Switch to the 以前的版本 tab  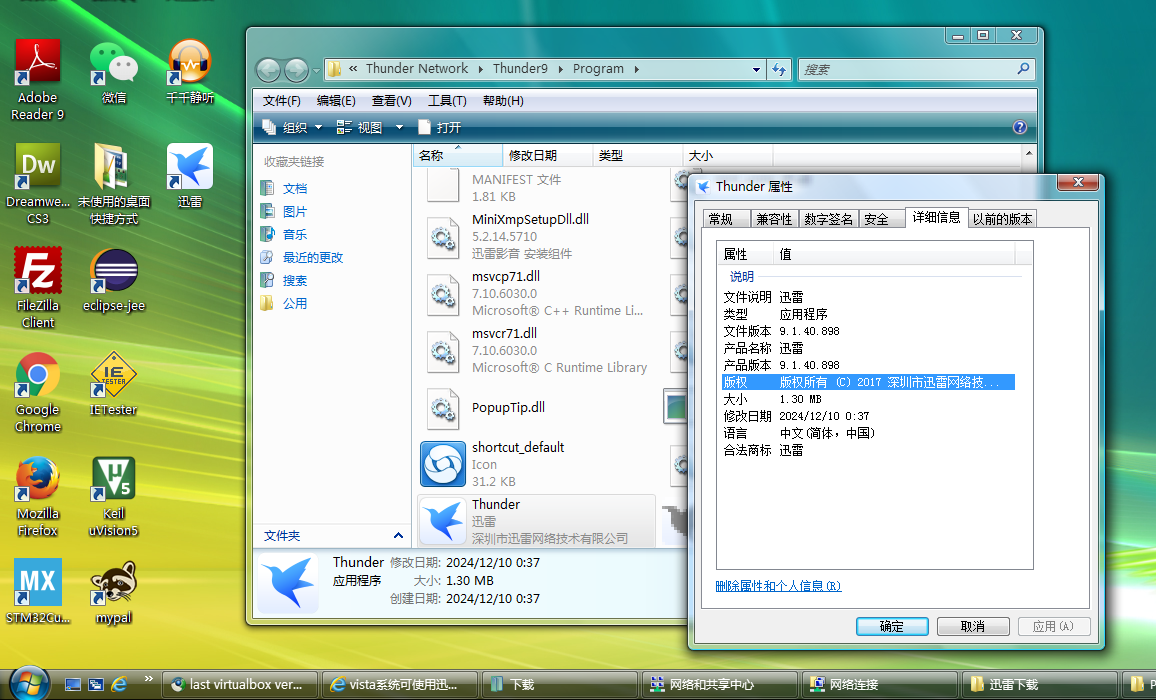point(1002,219)
